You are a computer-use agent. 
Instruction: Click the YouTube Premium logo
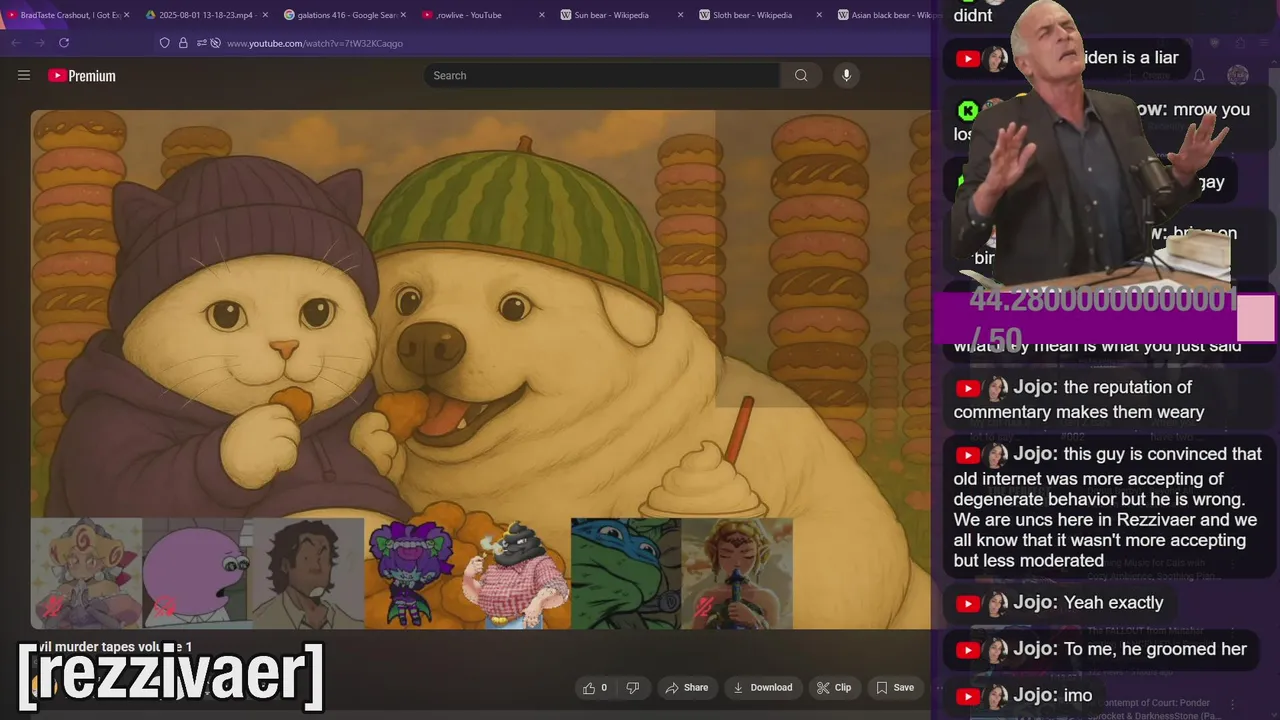click(82, 76)
